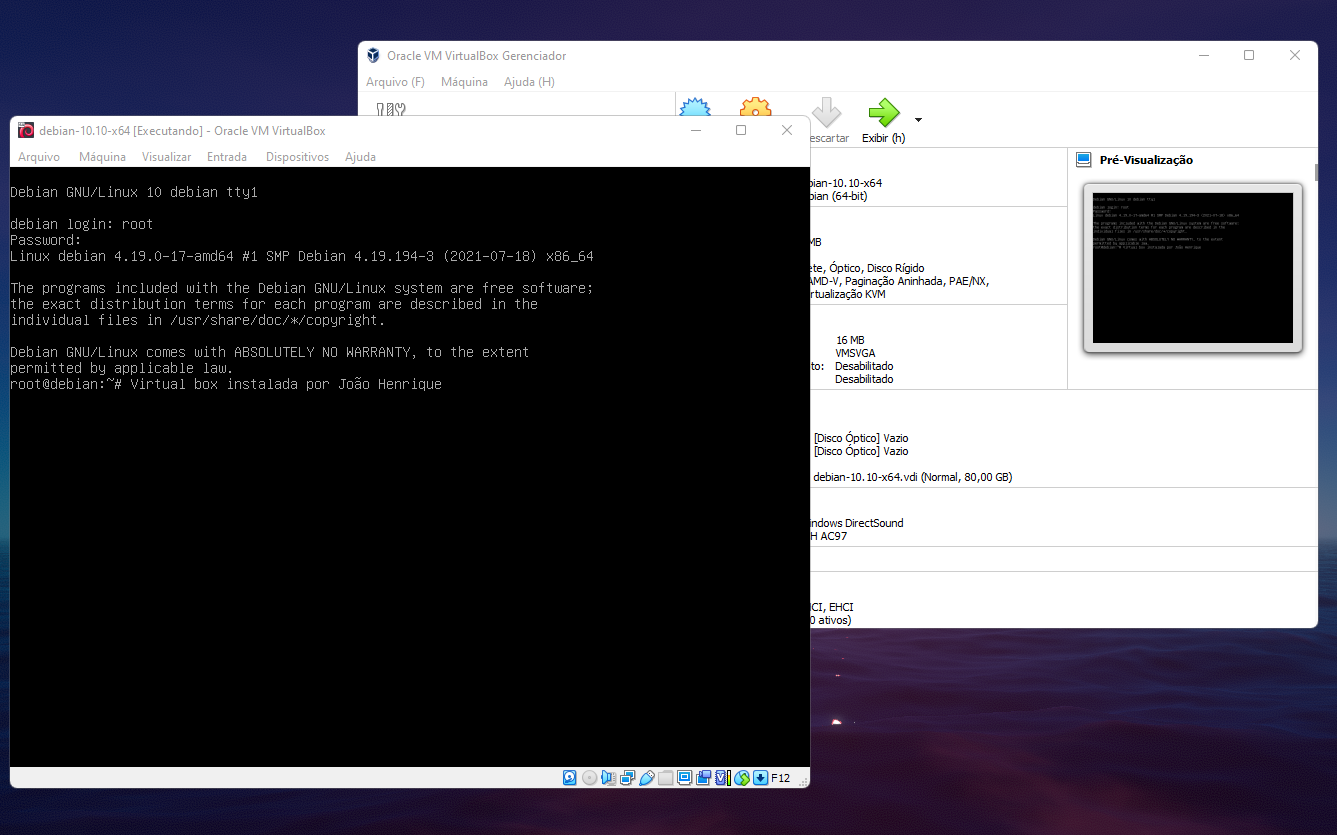The width and height of the screenshot is (1337, 835).
Task: Click the network adapter icon in VM status bar
Action: 627,777
